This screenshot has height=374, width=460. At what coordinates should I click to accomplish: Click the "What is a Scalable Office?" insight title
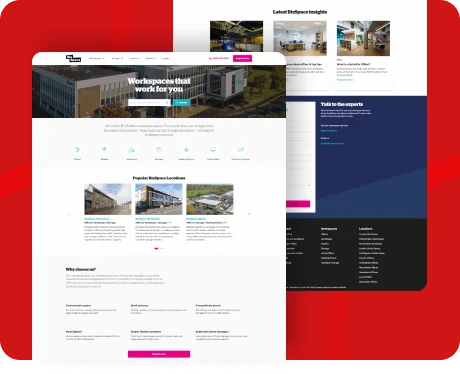pyautogui.click(x=353, y=64)
